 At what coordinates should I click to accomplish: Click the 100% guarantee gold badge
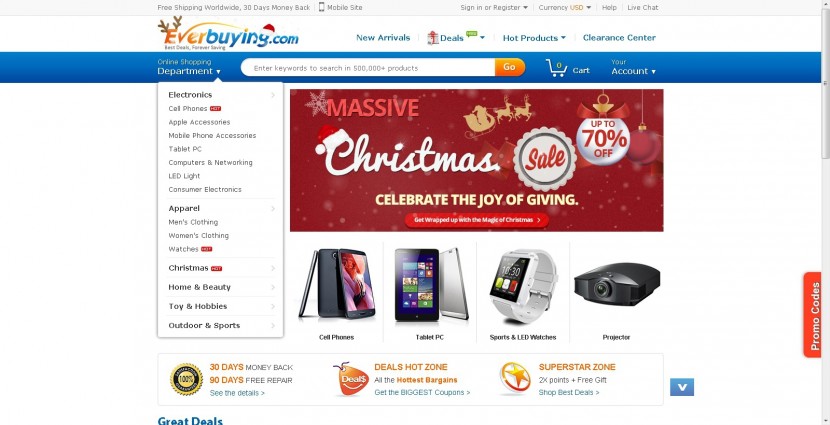coord(186,379)
